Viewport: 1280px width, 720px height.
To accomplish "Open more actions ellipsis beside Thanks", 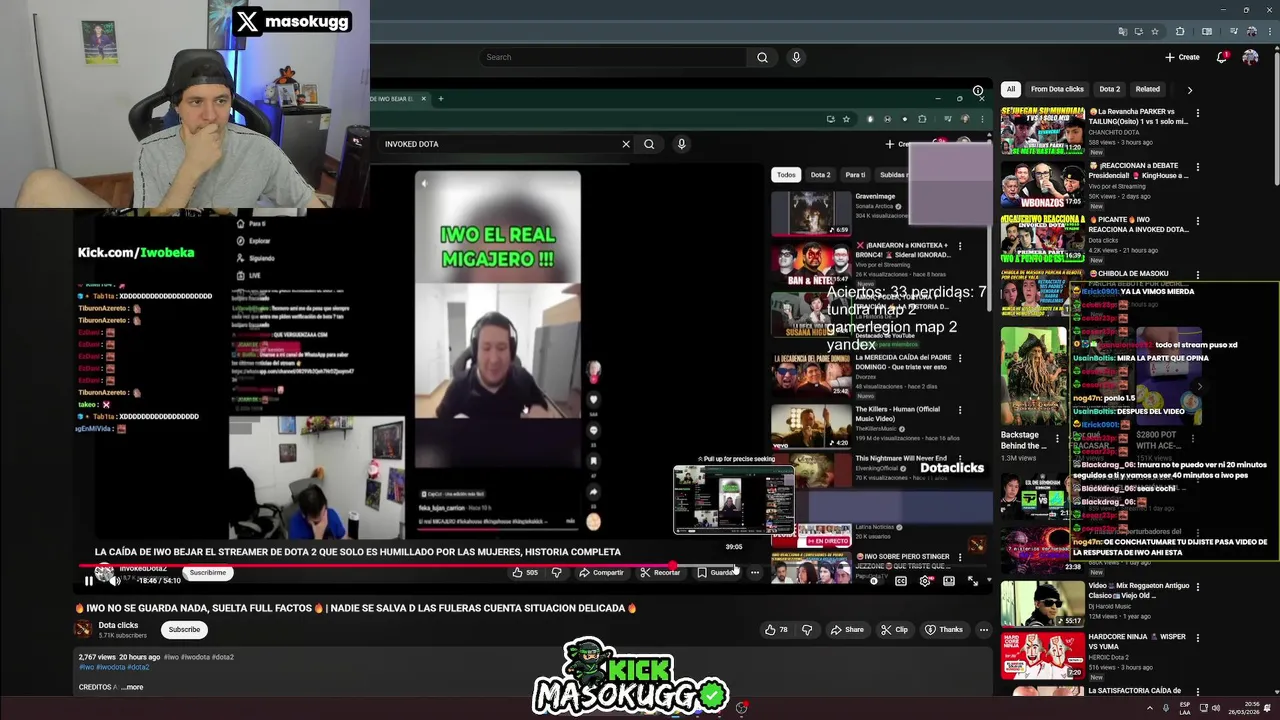I will point(984,630).
